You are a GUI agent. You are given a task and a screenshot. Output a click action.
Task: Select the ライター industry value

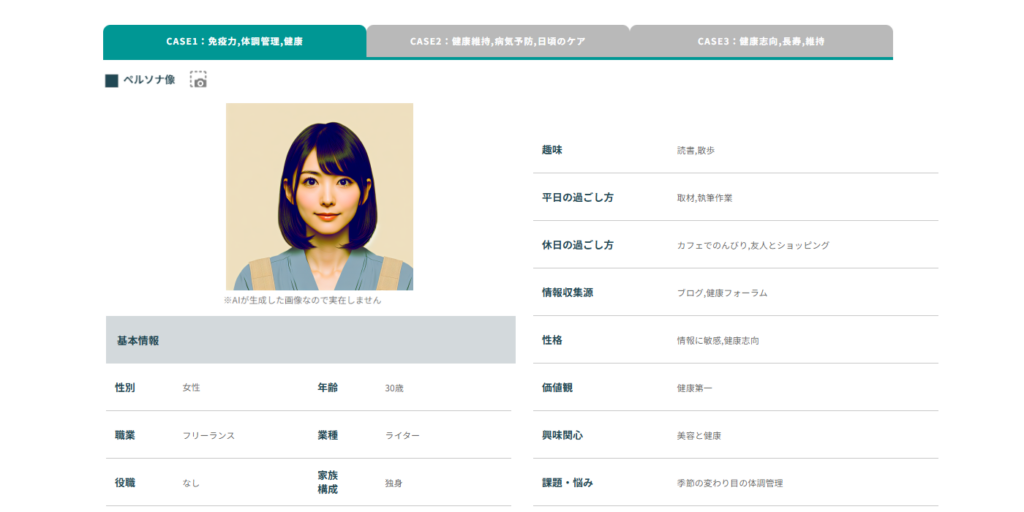click(402, 436)
